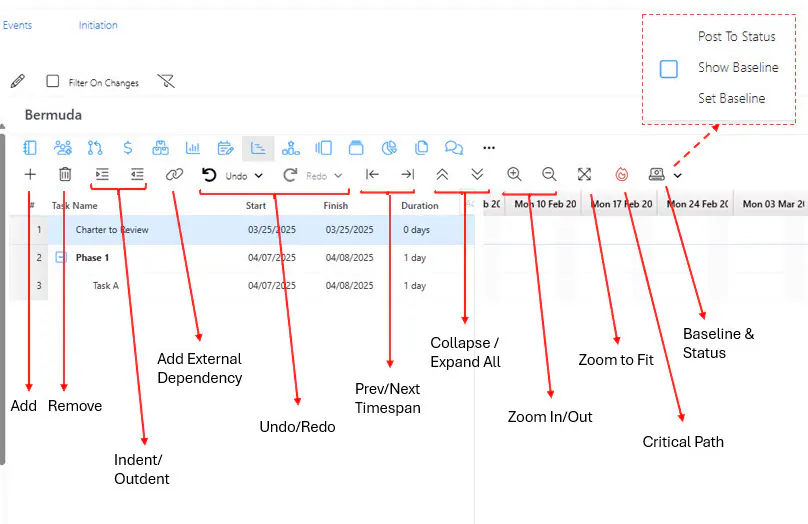Open the pie chart report icon
Image resolution: width=808 pixels, height=524 pixels.
click(x=389, y=148)
